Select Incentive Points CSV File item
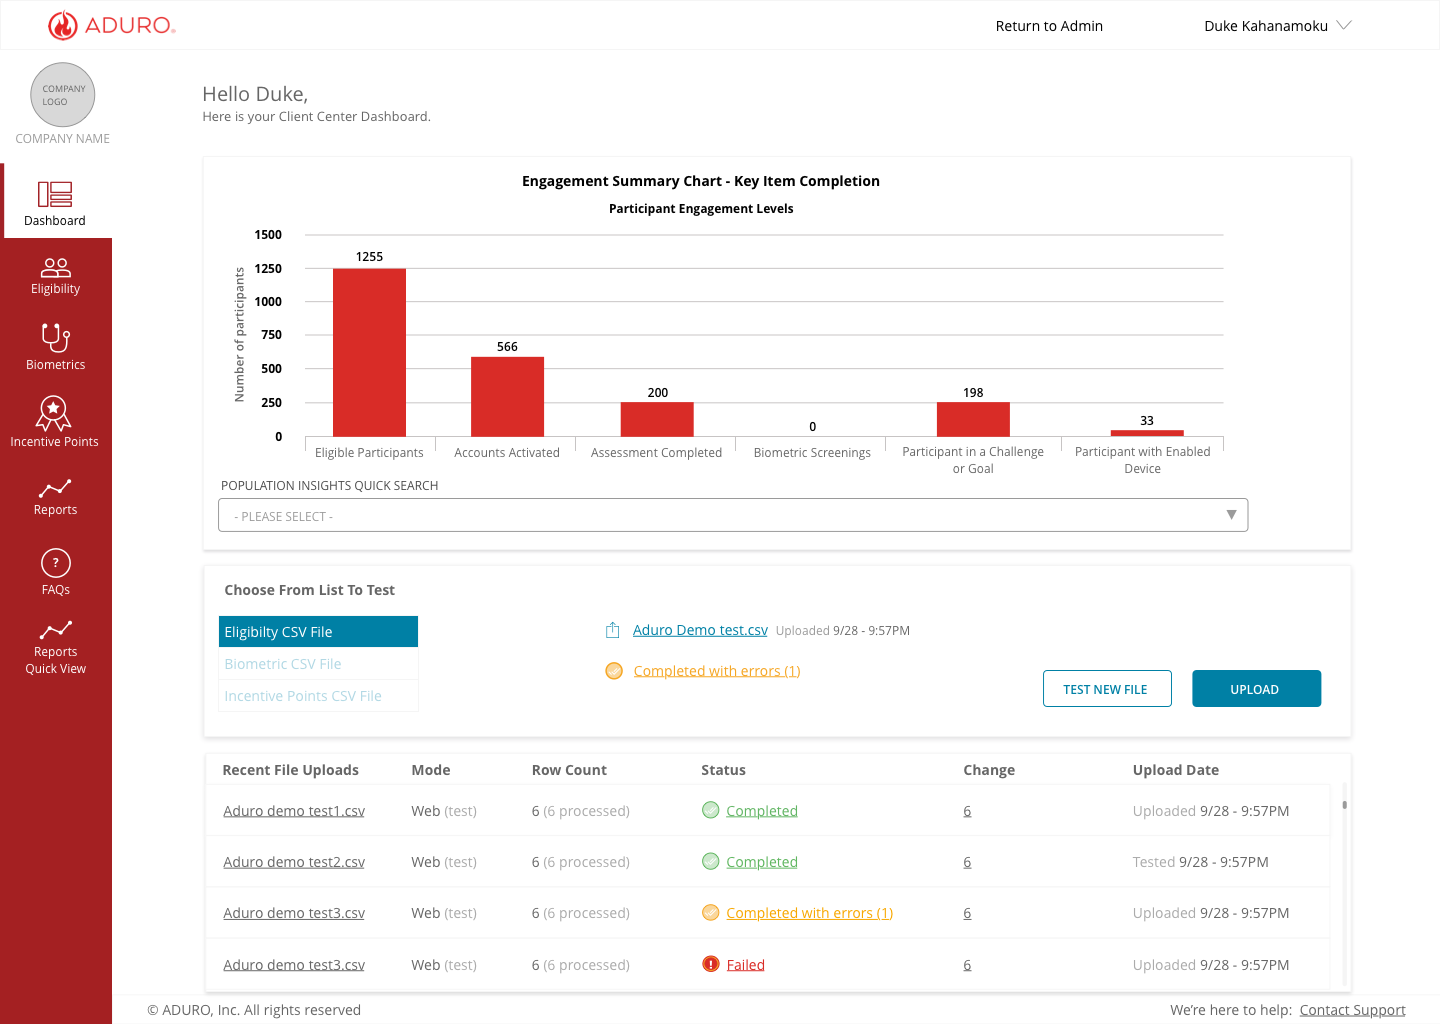 (318, 696)
